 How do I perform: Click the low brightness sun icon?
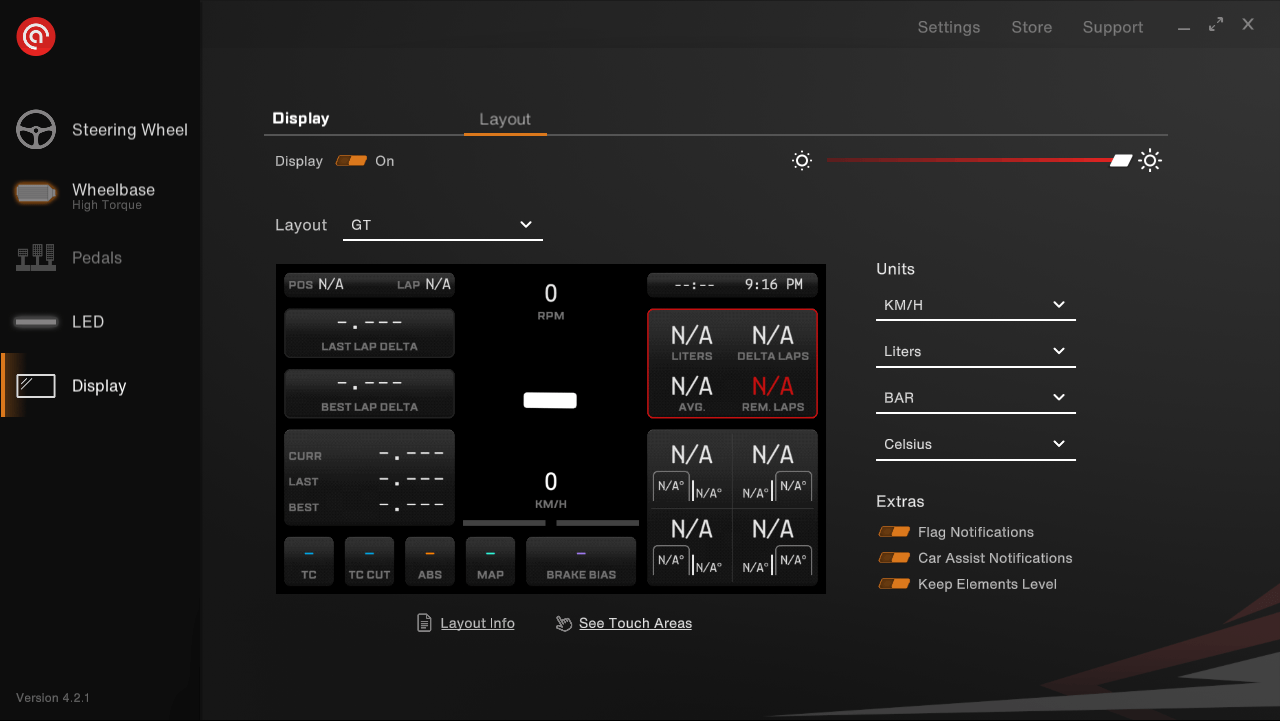coord(801,161)
